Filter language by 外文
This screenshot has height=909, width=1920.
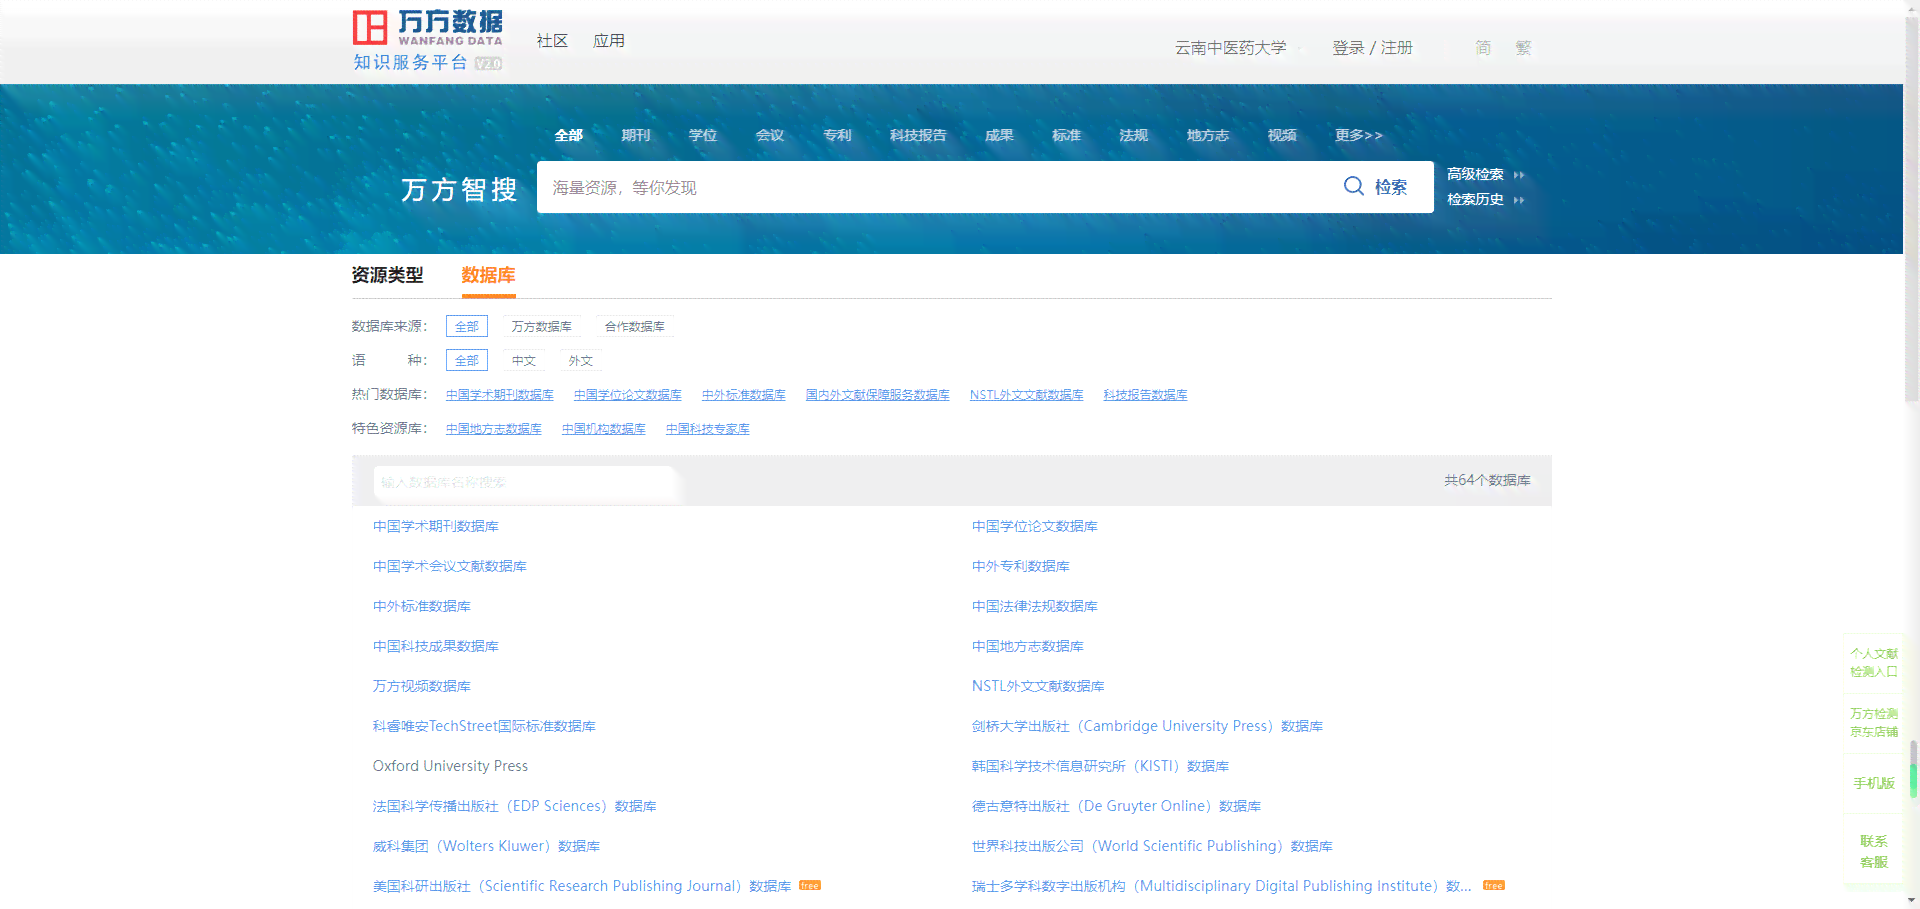[x=581, y=360]
